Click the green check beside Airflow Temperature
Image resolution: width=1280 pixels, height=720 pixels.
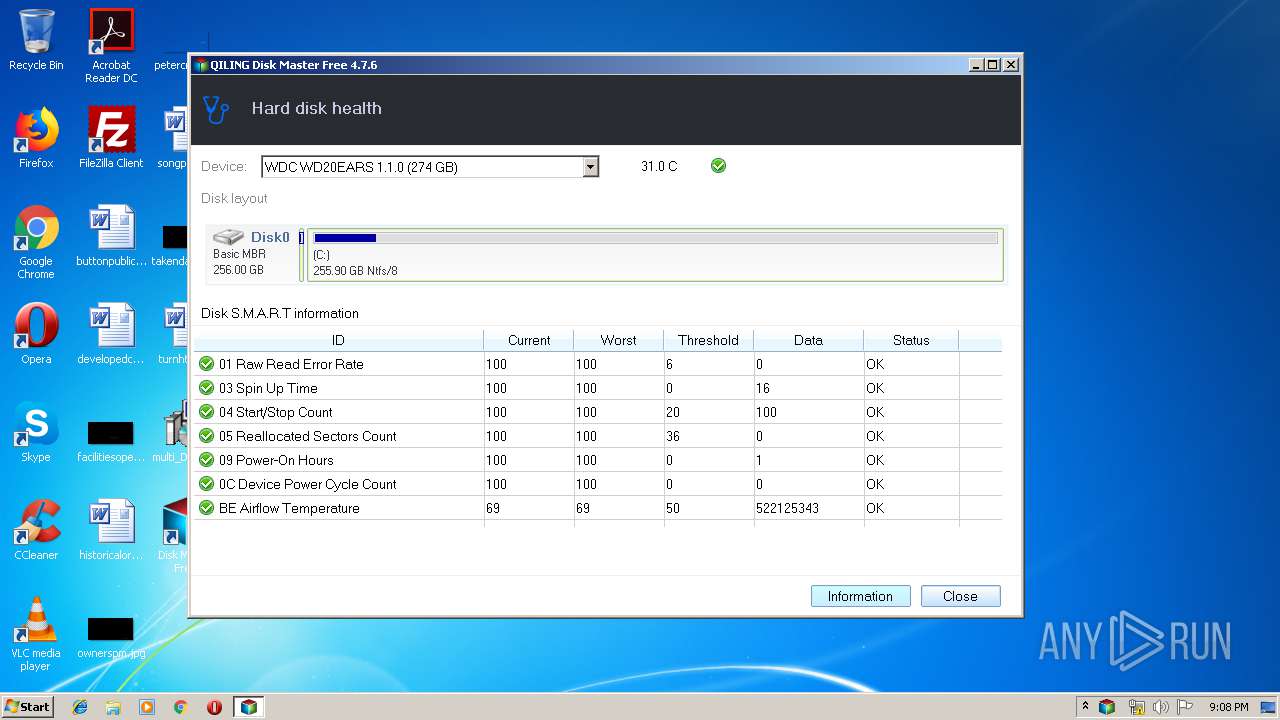coord(207,508)
